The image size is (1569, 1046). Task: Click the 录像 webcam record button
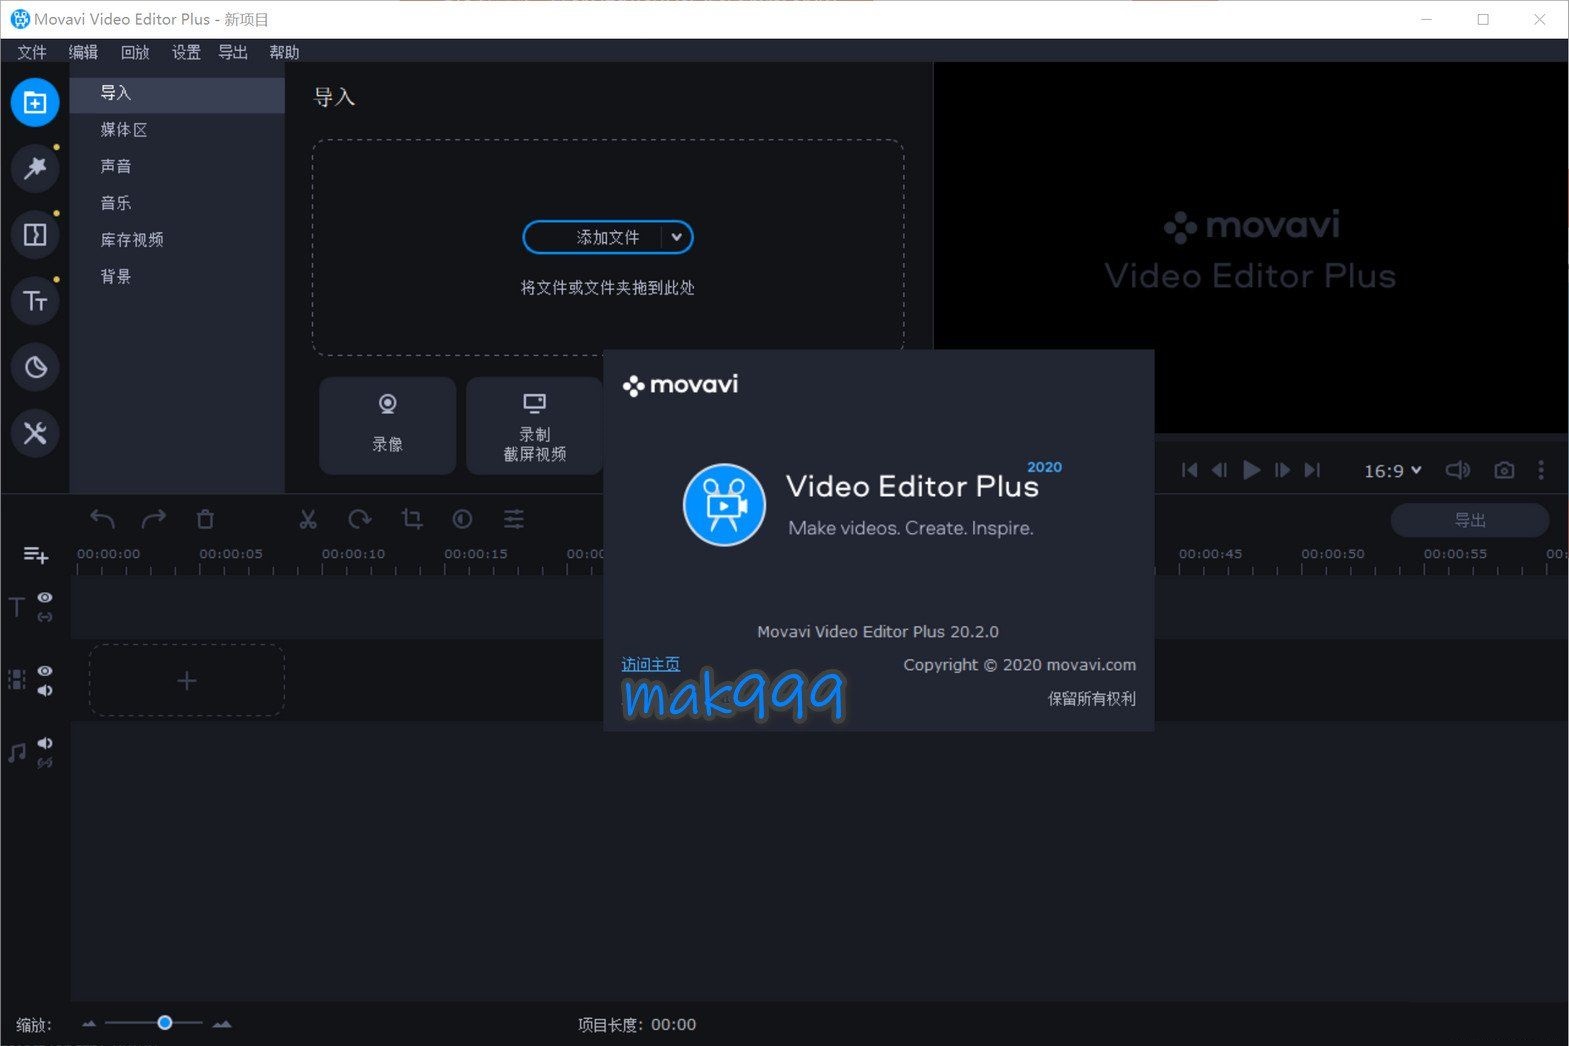[x=388, y=425]
